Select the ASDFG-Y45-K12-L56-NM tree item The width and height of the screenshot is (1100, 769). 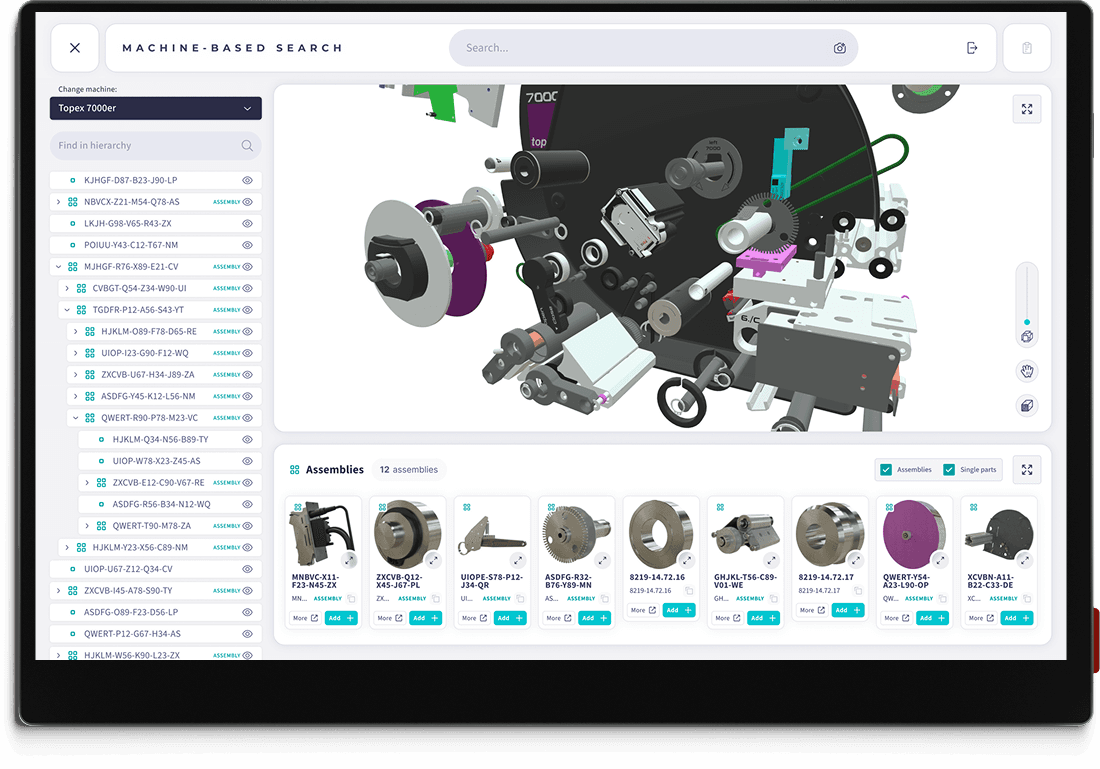164,396
